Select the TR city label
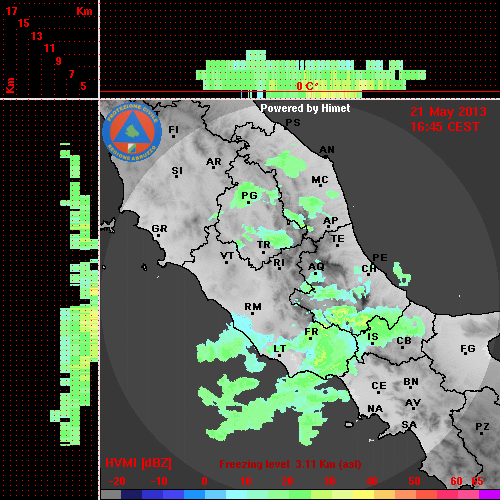Image resolution: width=500 pixels, height=500 pixels. (264, 245)
